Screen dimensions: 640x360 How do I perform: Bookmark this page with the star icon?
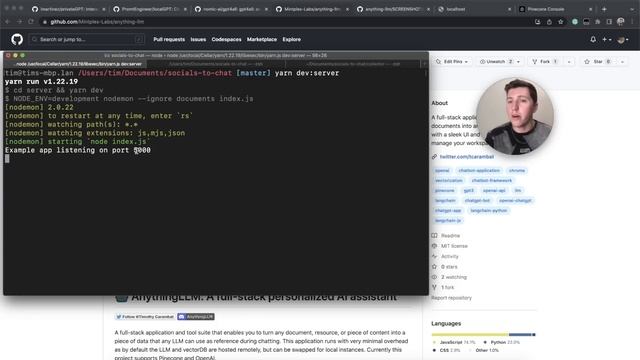tap(561, 22)
